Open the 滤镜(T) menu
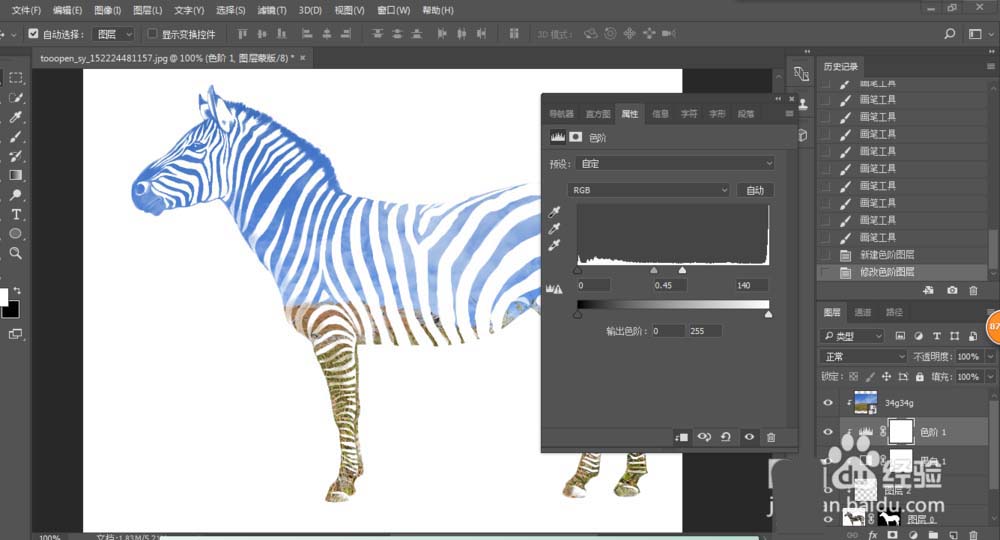Screen dimensions: 1000x540 (272, 10)
